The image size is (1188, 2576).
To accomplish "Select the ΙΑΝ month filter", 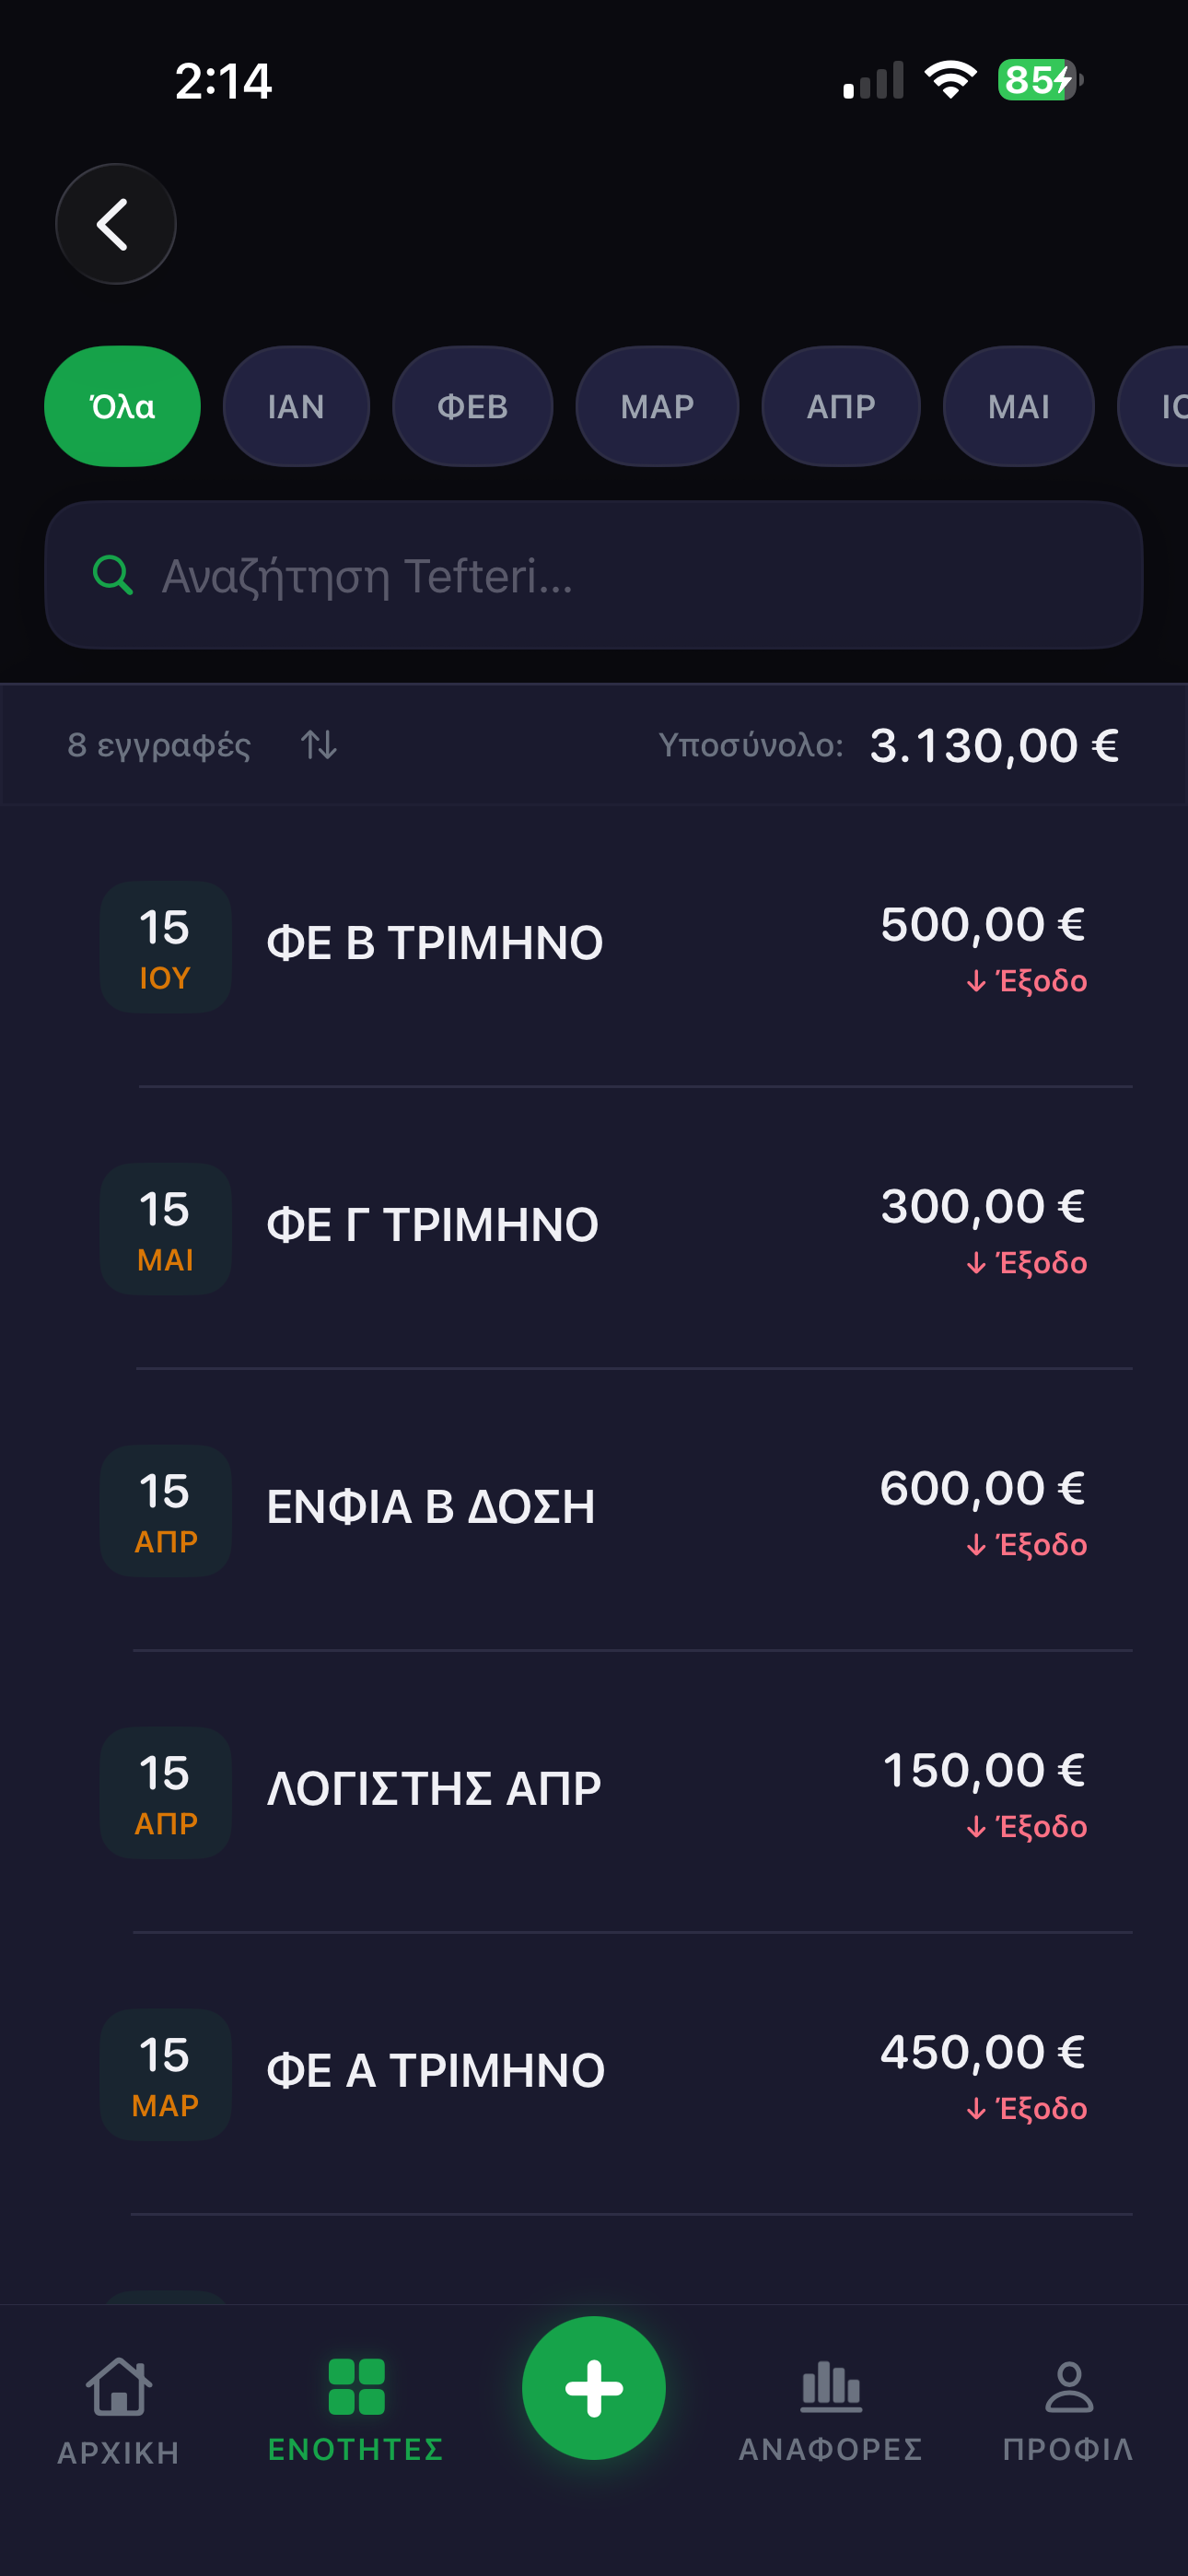I will point(296,407).
